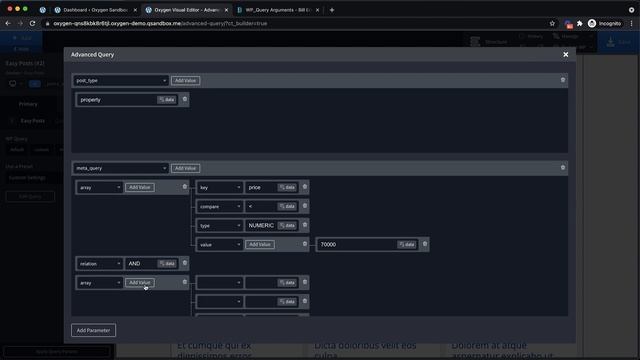The height and width of the screenshot is (360, 640).
Task: Delete the 70000 value via its trash icon
Action: pyautogui.click(x=424, y=244)
